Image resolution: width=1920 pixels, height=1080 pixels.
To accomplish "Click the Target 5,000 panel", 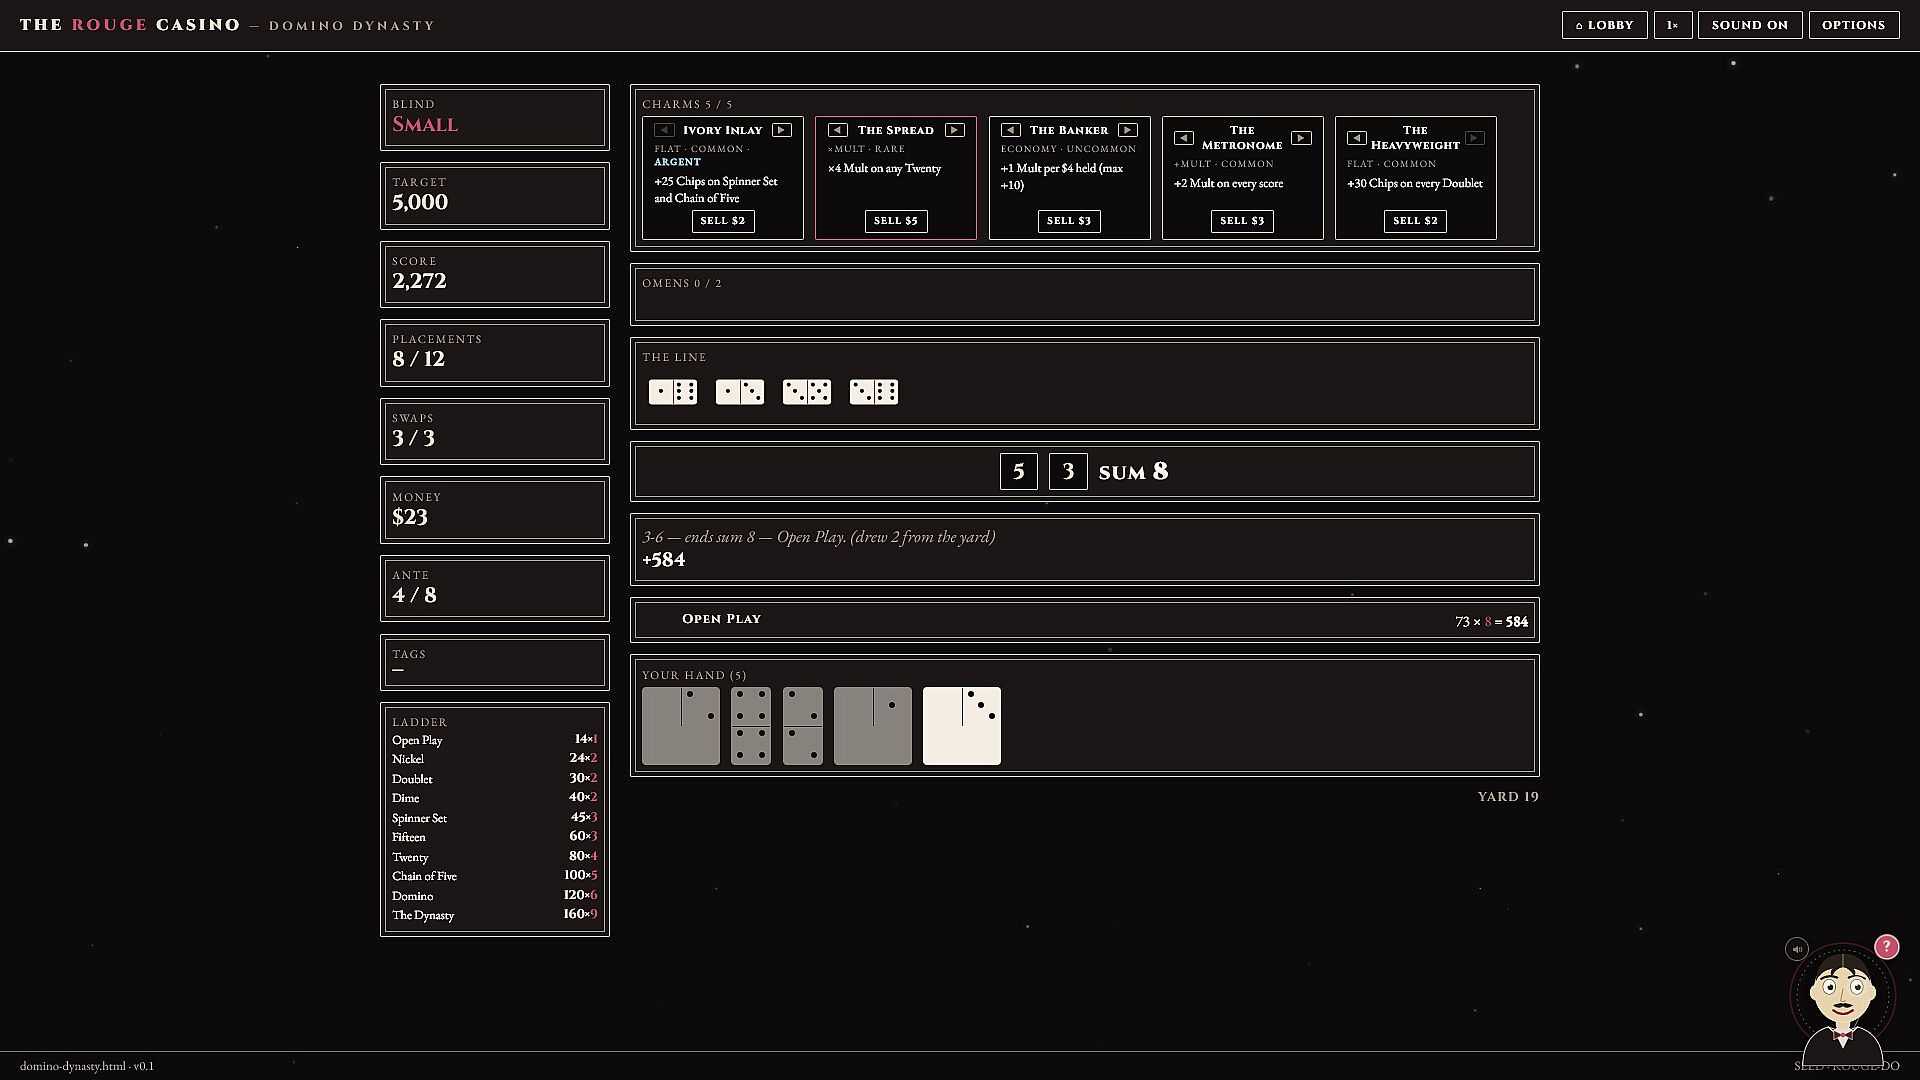I will pyautogui.click(x=495, y=196).
